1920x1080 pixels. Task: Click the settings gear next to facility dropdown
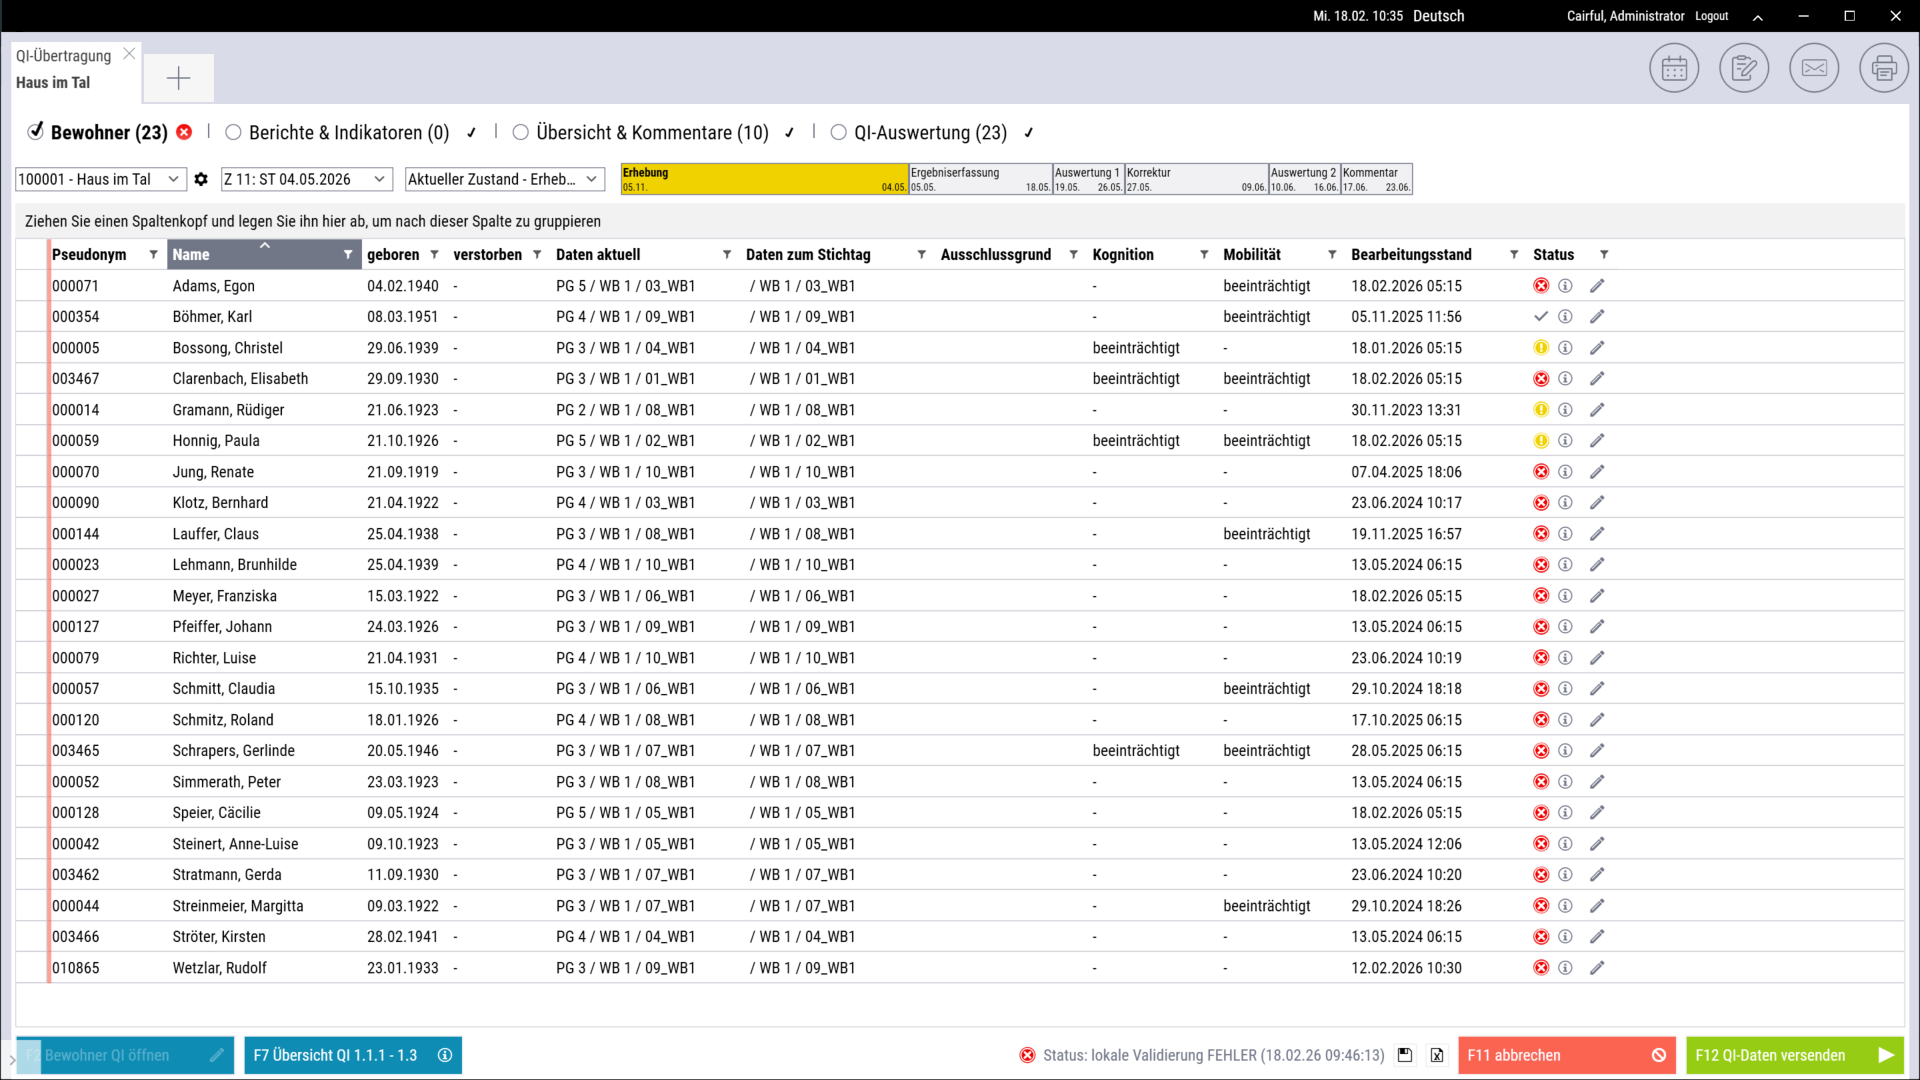[201, 179]
